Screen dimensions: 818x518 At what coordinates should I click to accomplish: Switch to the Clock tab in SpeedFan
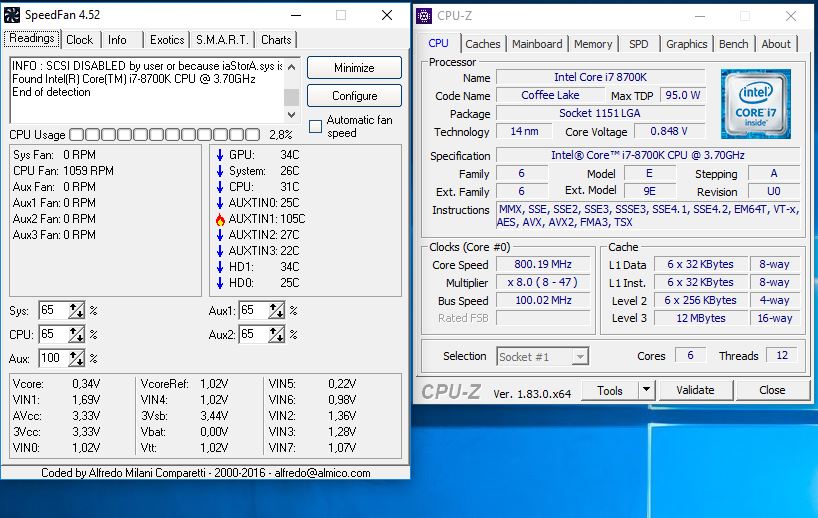[79, 40]
